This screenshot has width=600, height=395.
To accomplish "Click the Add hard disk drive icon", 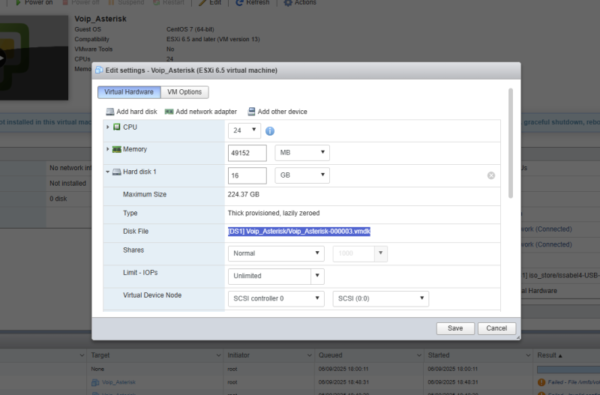I will pyautogui.click(x=110, y=112).
